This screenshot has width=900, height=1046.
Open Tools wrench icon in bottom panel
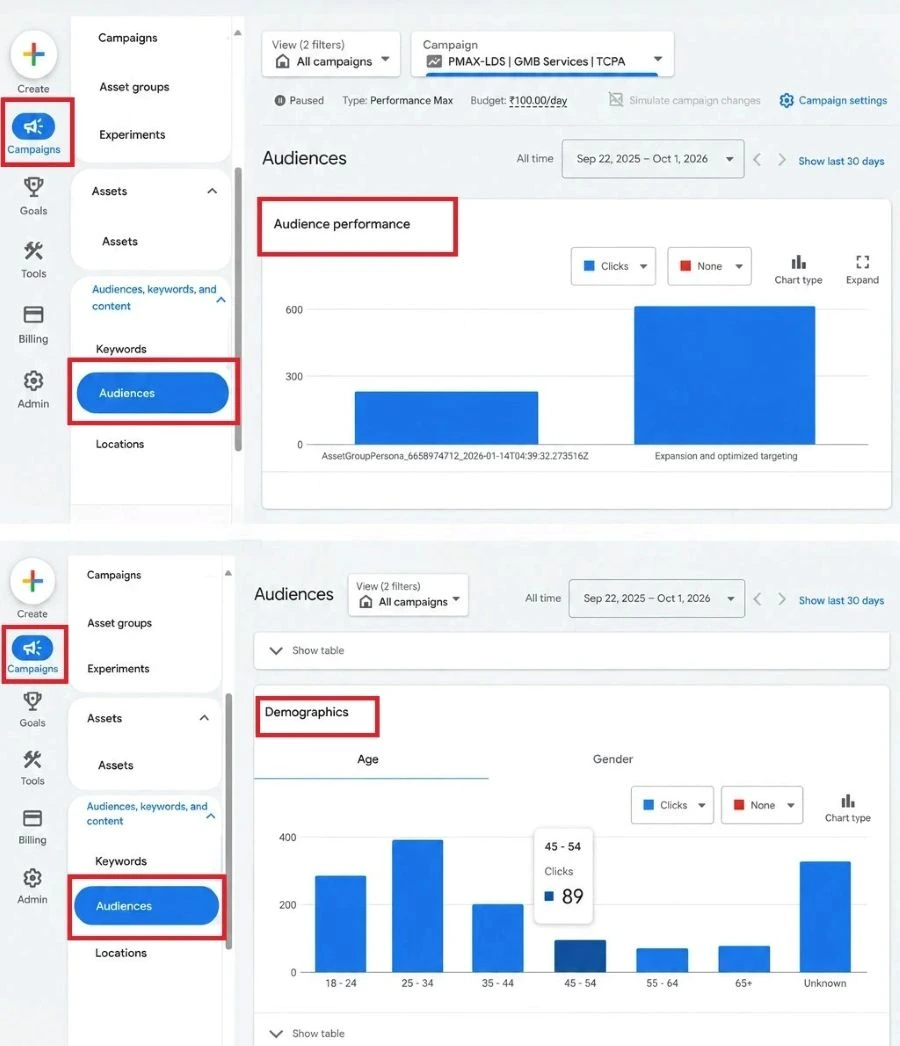[x=32, y=759]
